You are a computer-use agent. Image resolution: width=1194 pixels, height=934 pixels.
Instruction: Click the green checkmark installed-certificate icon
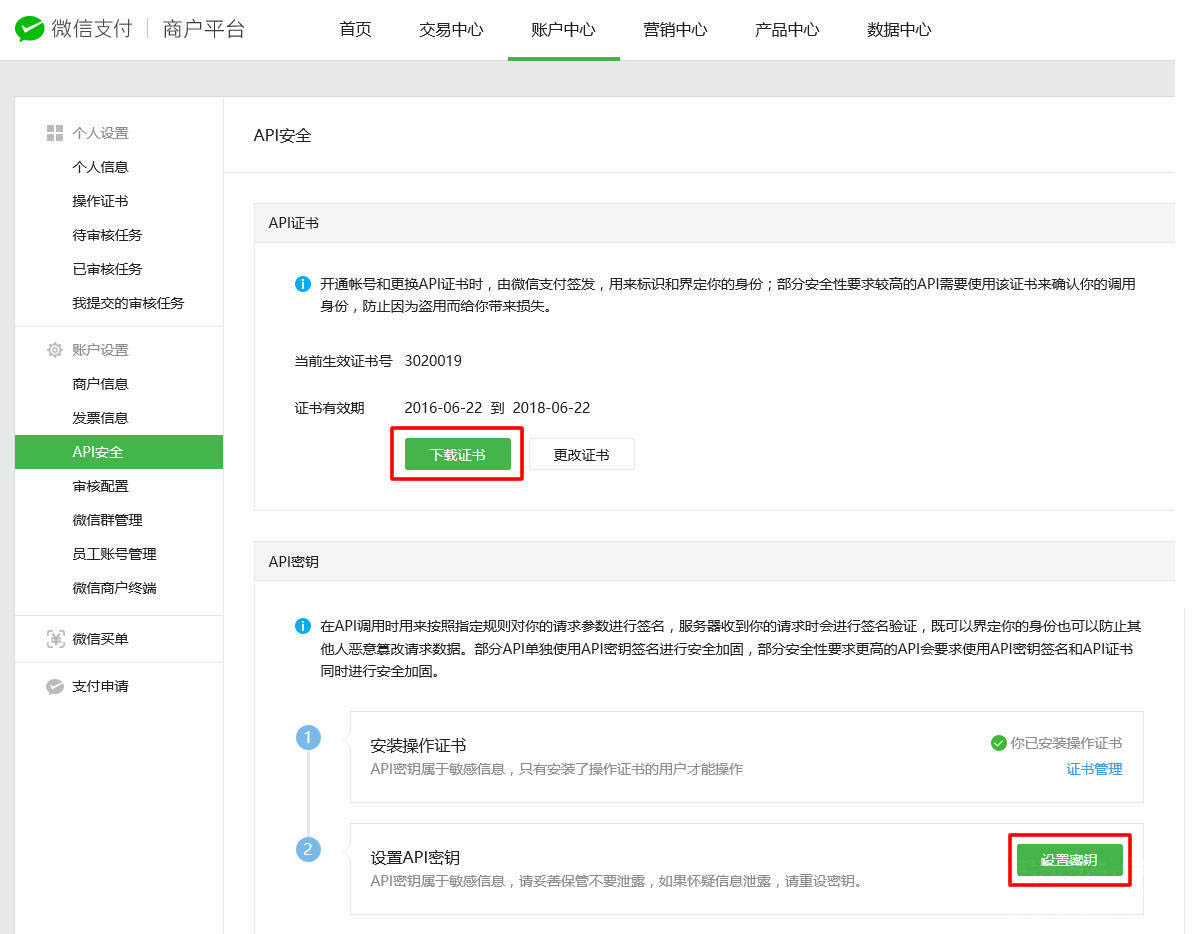pos(997,743)
